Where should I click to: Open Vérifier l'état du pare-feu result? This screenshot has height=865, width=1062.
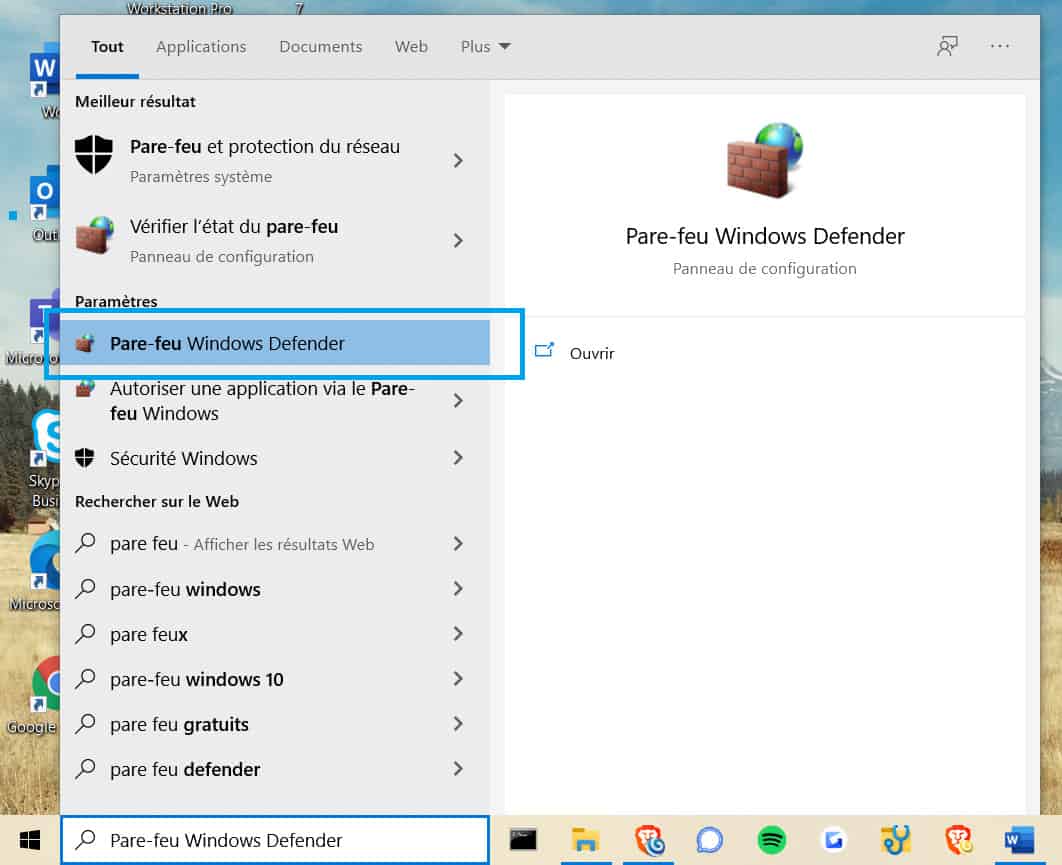[x=275, y=240]
